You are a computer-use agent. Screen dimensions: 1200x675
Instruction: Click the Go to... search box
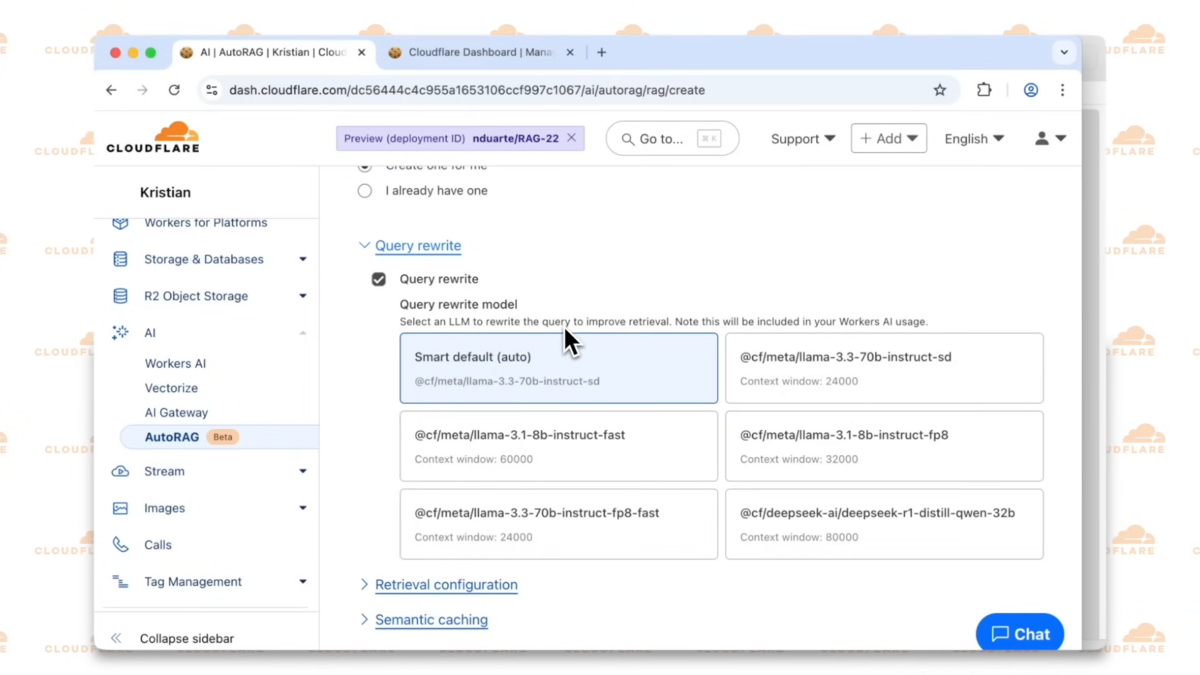[672, 139]
